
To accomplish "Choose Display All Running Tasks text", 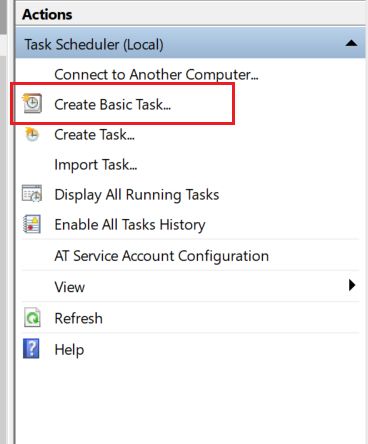I will pos(137,195).
